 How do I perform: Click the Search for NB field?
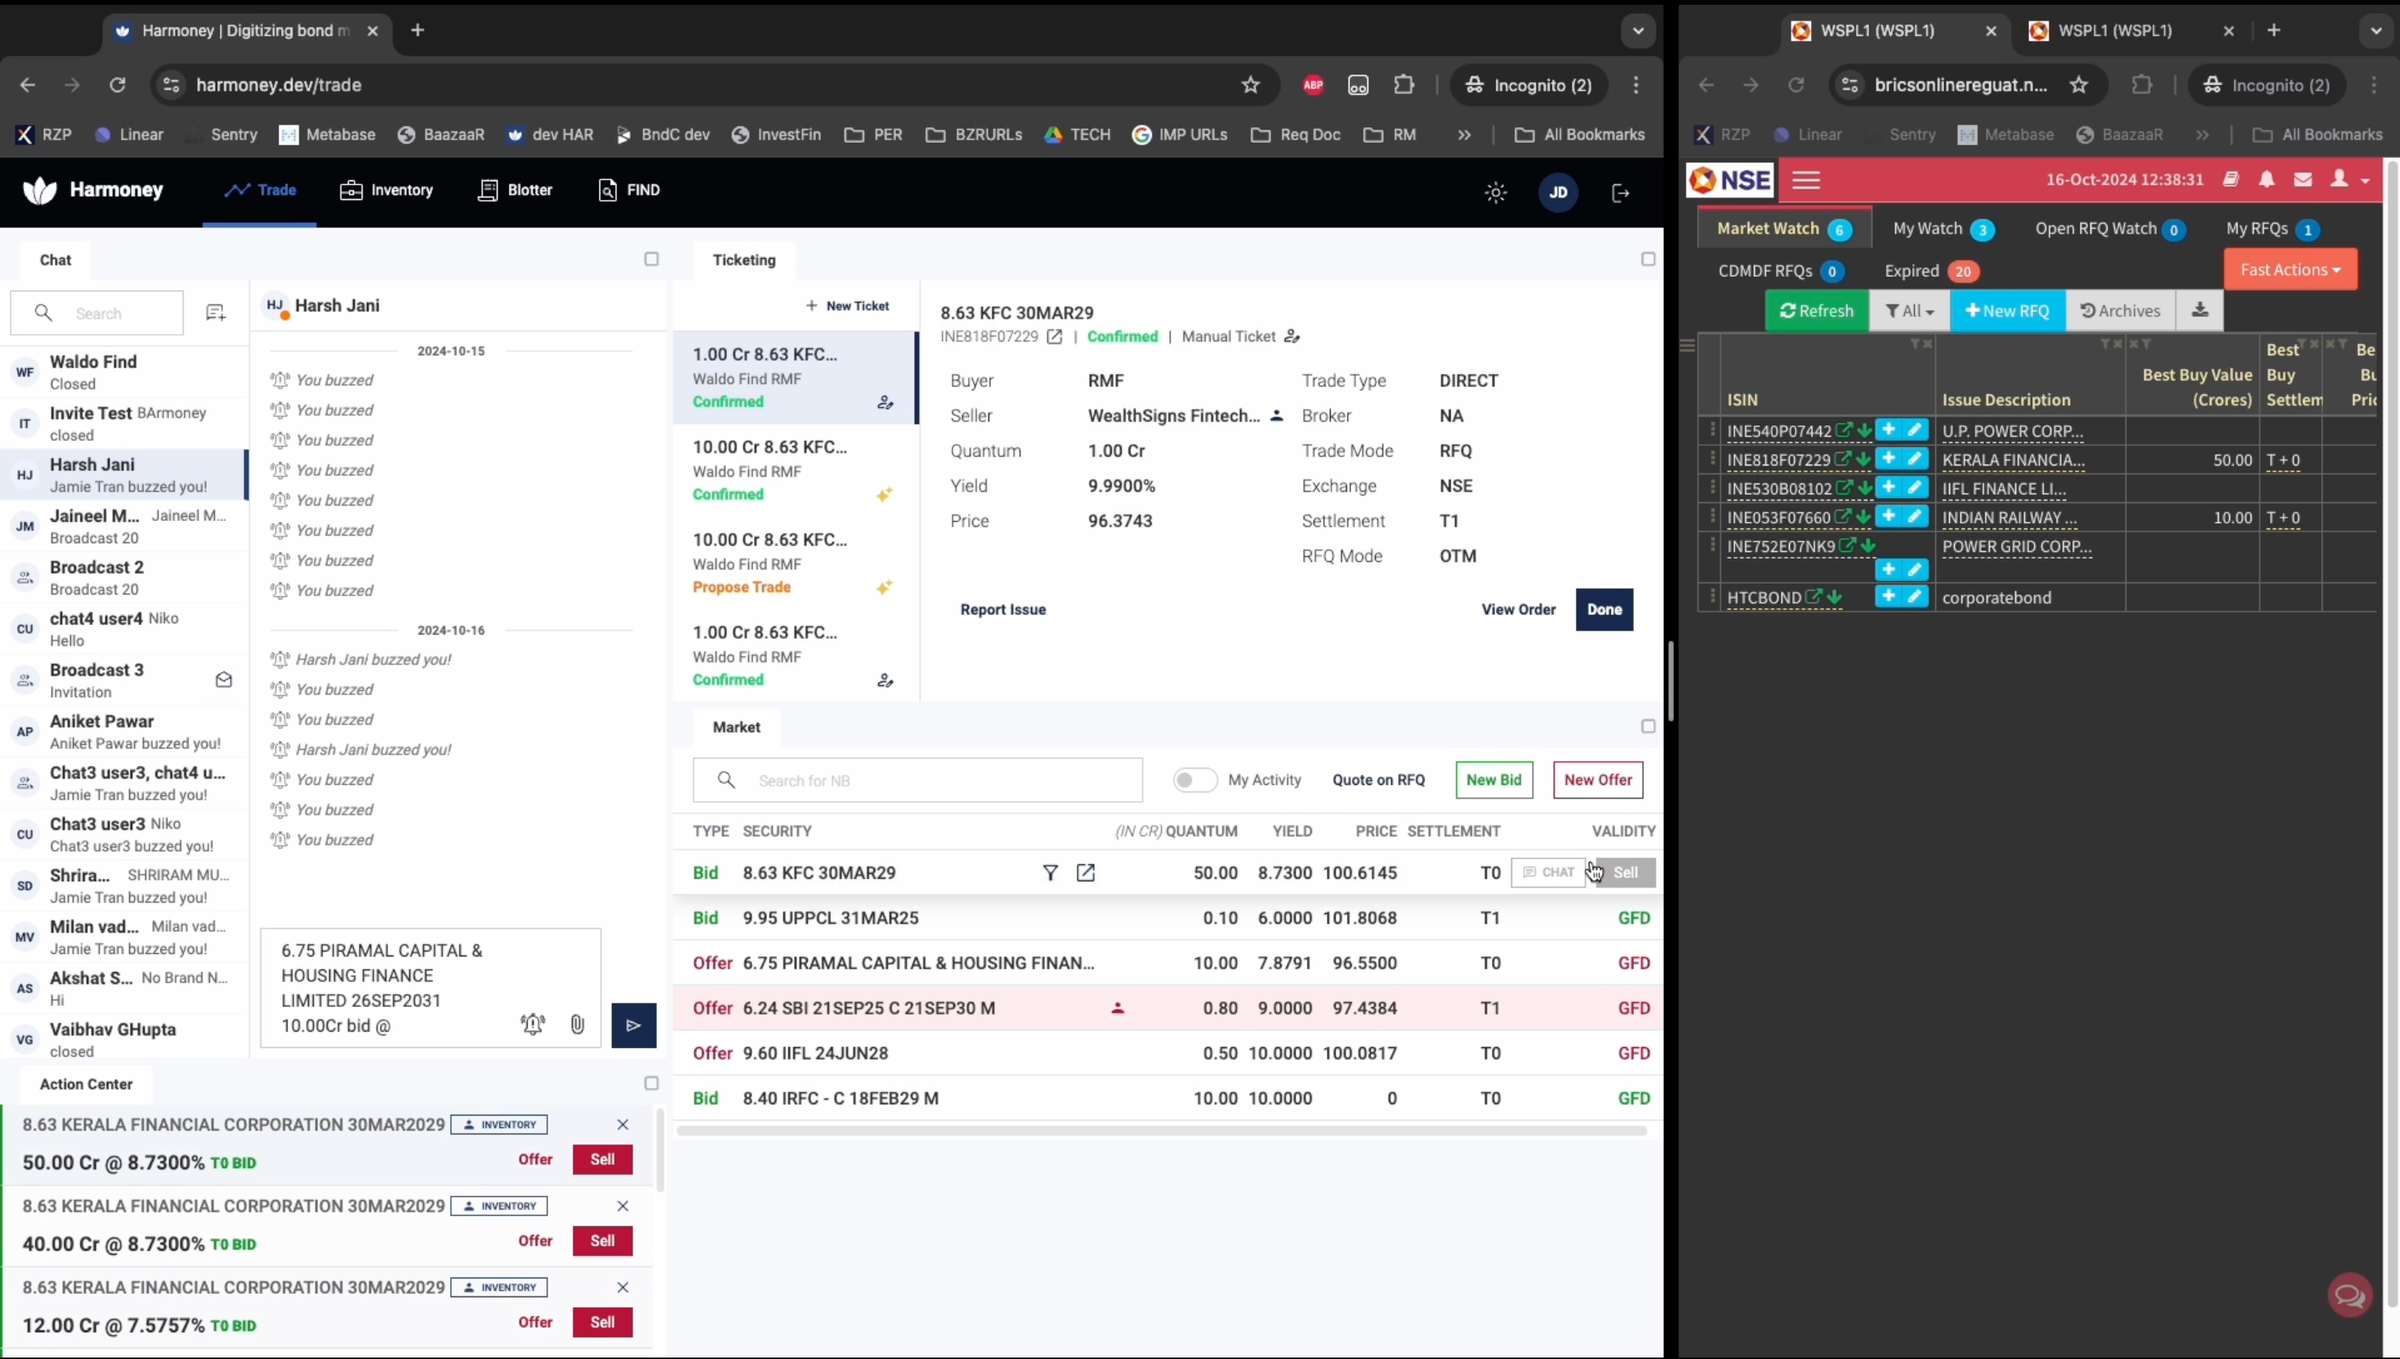[x=917, y=780]
